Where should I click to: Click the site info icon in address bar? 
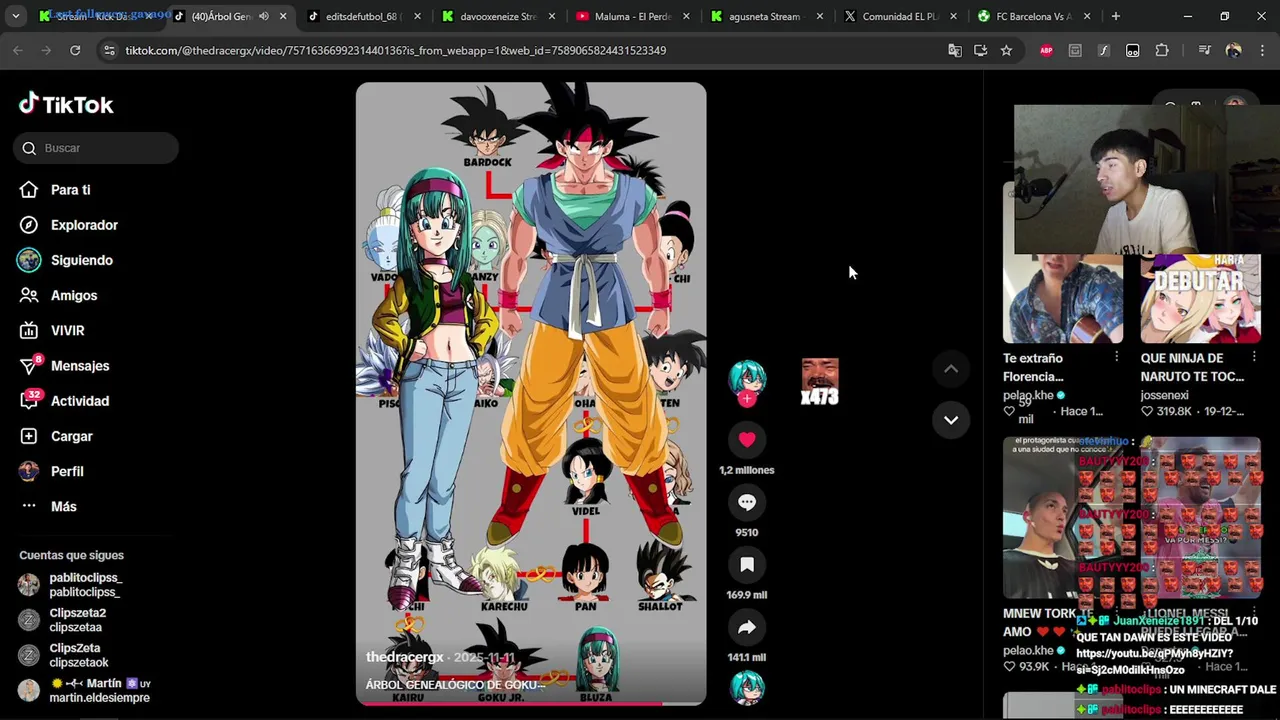(x=109, y=50)
